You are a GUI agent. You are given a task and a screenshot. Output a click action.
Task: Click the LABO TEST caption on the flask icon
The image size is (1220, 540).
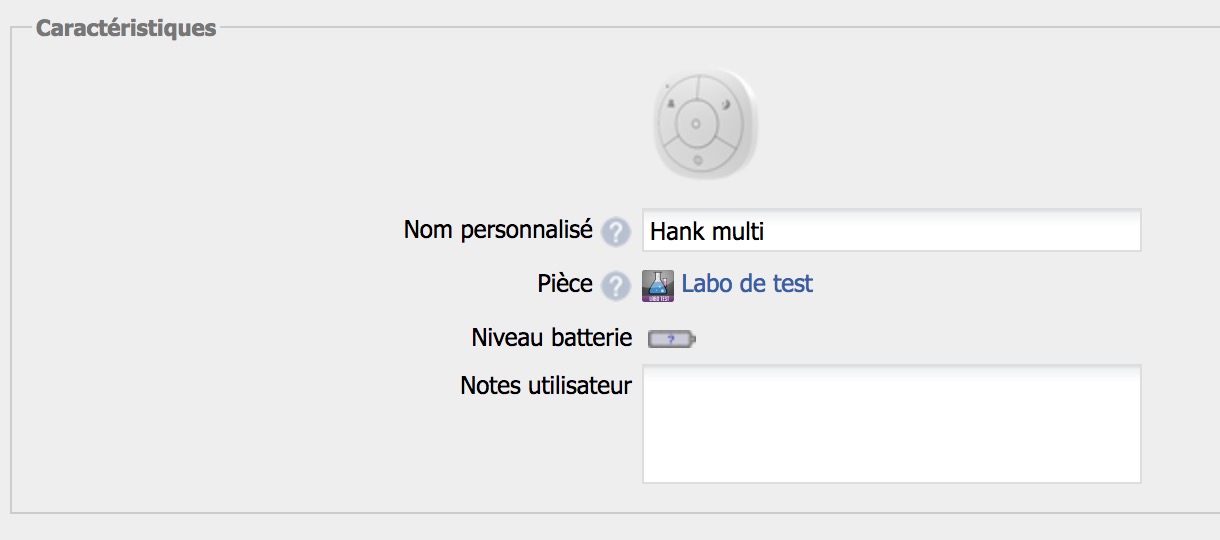657,297
